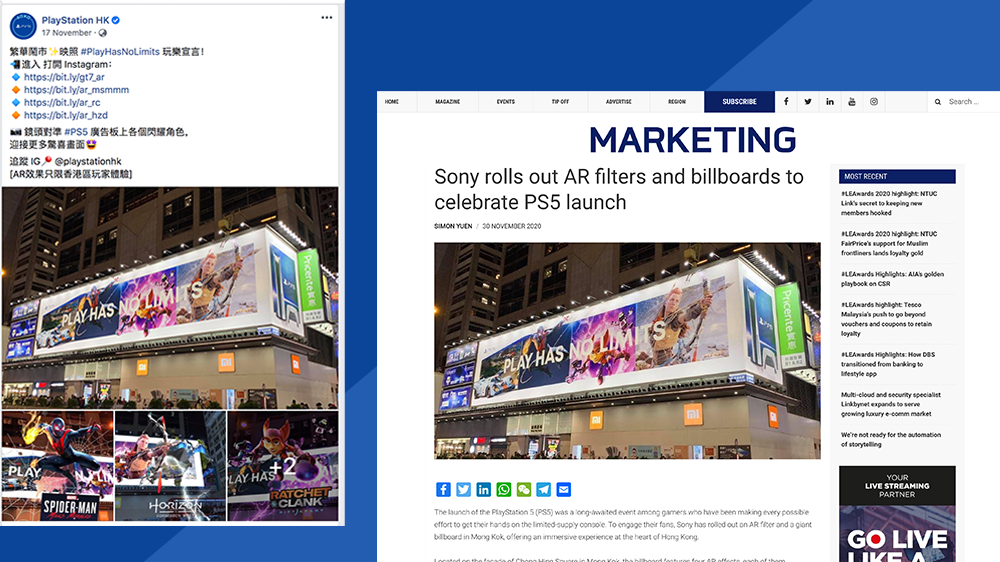Image resolution: width=1000 pixels, height=562 pixels.
Task: Open the Instagram icon in nav bar
Action: (x=874, y=102)
